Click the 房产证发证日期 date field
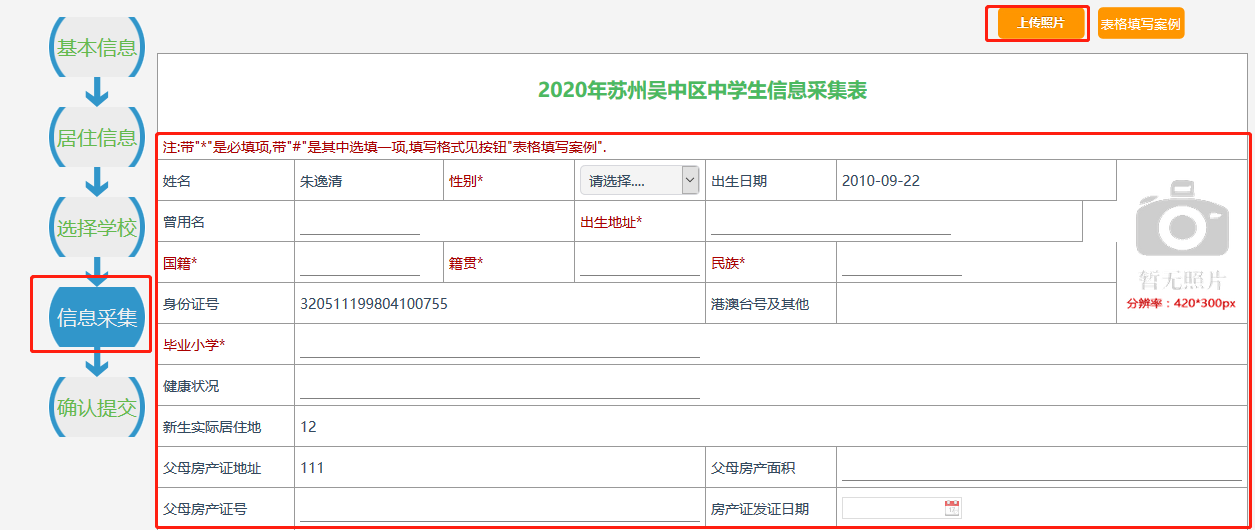Screen dimensions: 1255x530 [892, 508]
